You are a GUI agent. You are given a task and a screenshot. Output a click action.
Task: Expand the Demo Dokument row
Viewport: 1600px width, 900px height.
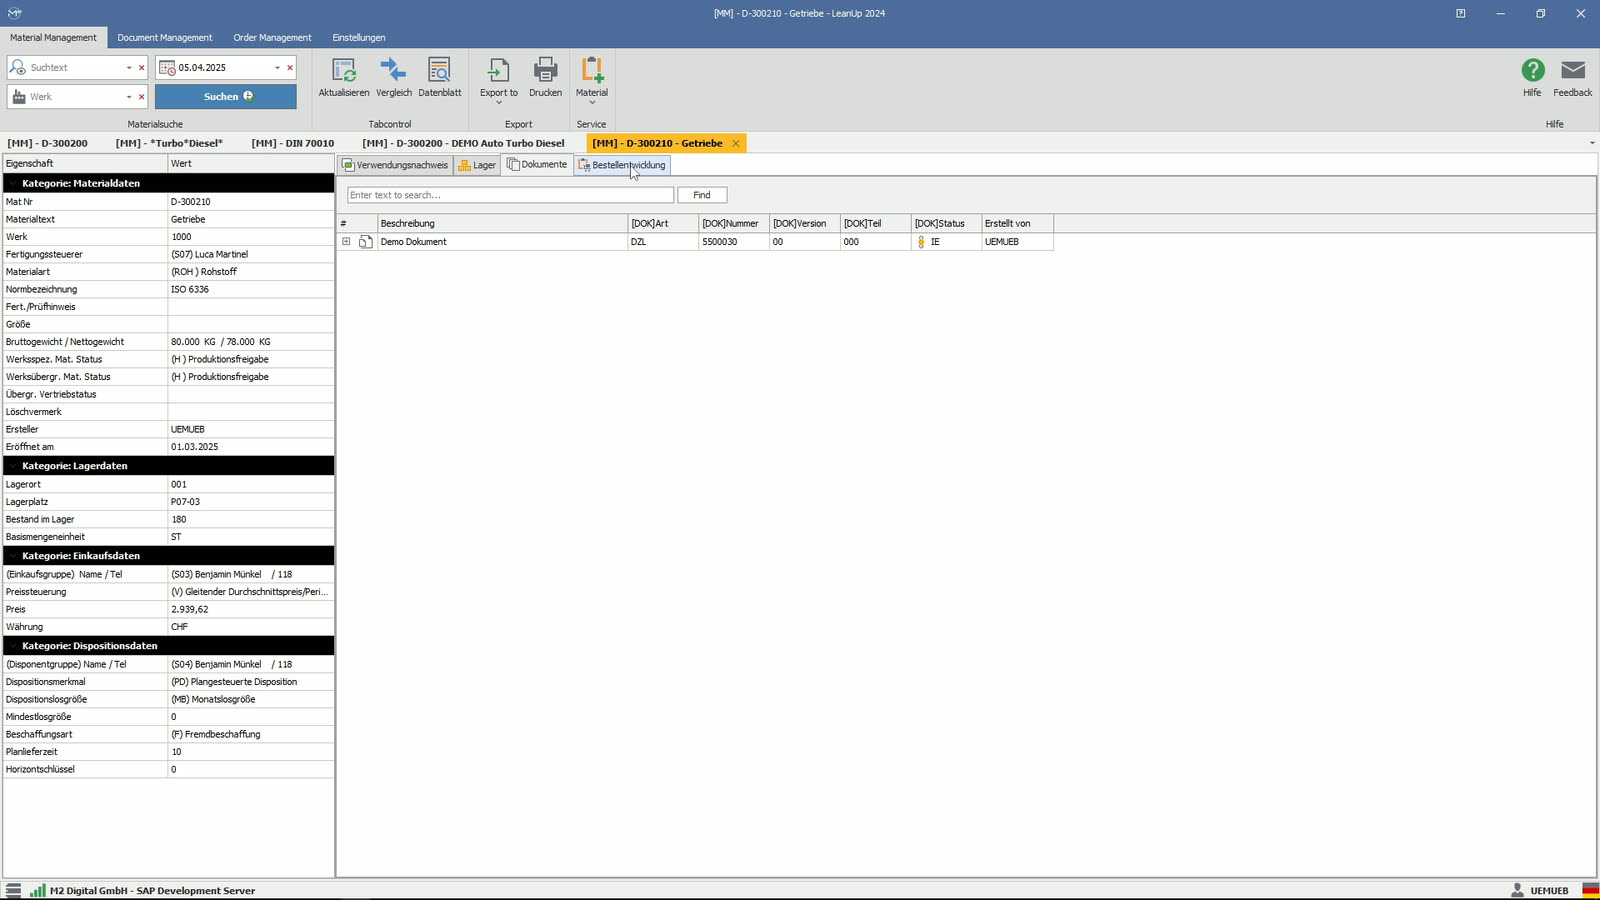coord(346,242)
